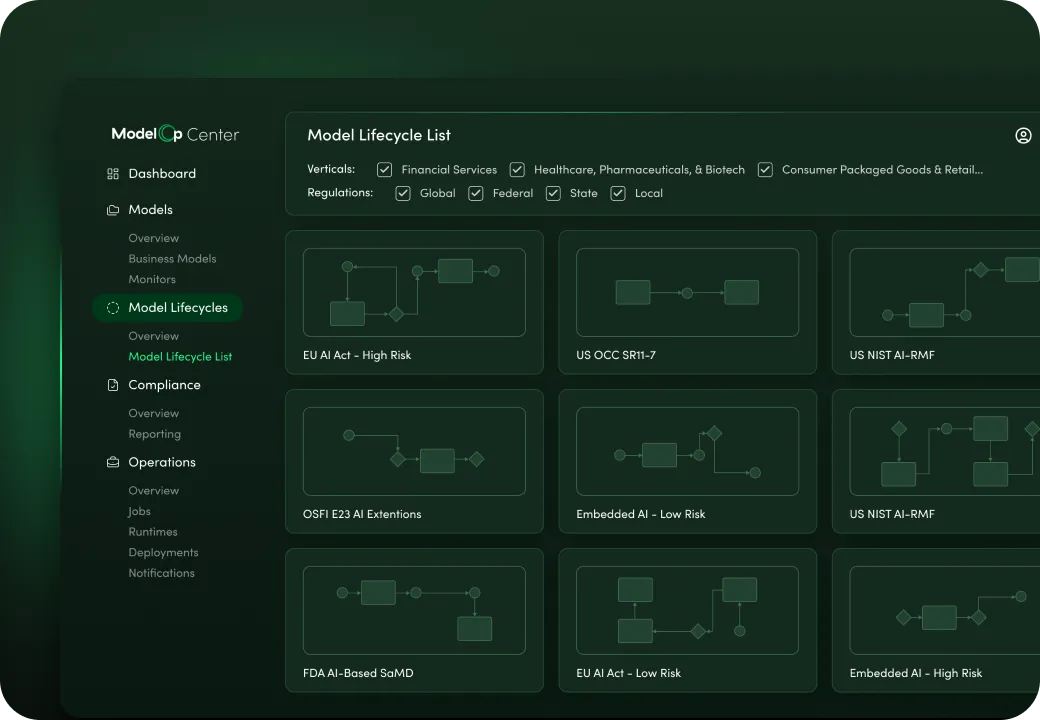Click the Models folder icon in the sidebar

(x=112, y=209)
